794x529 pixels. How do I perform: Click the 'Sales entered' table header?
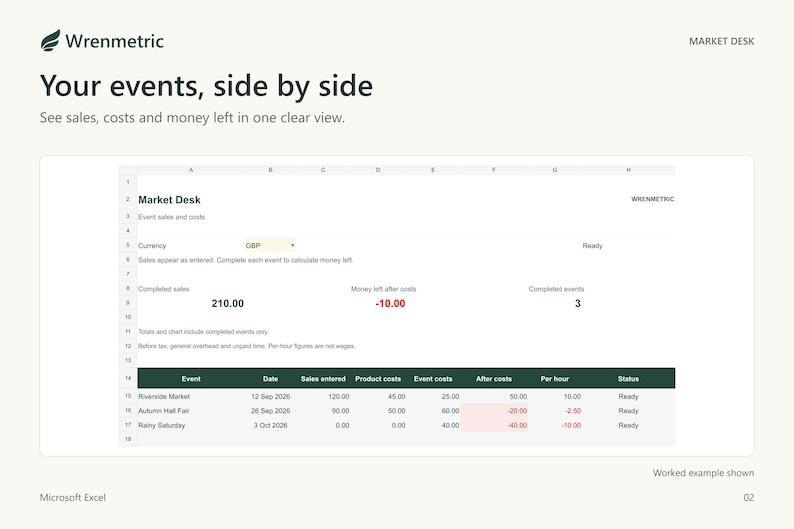323,379
